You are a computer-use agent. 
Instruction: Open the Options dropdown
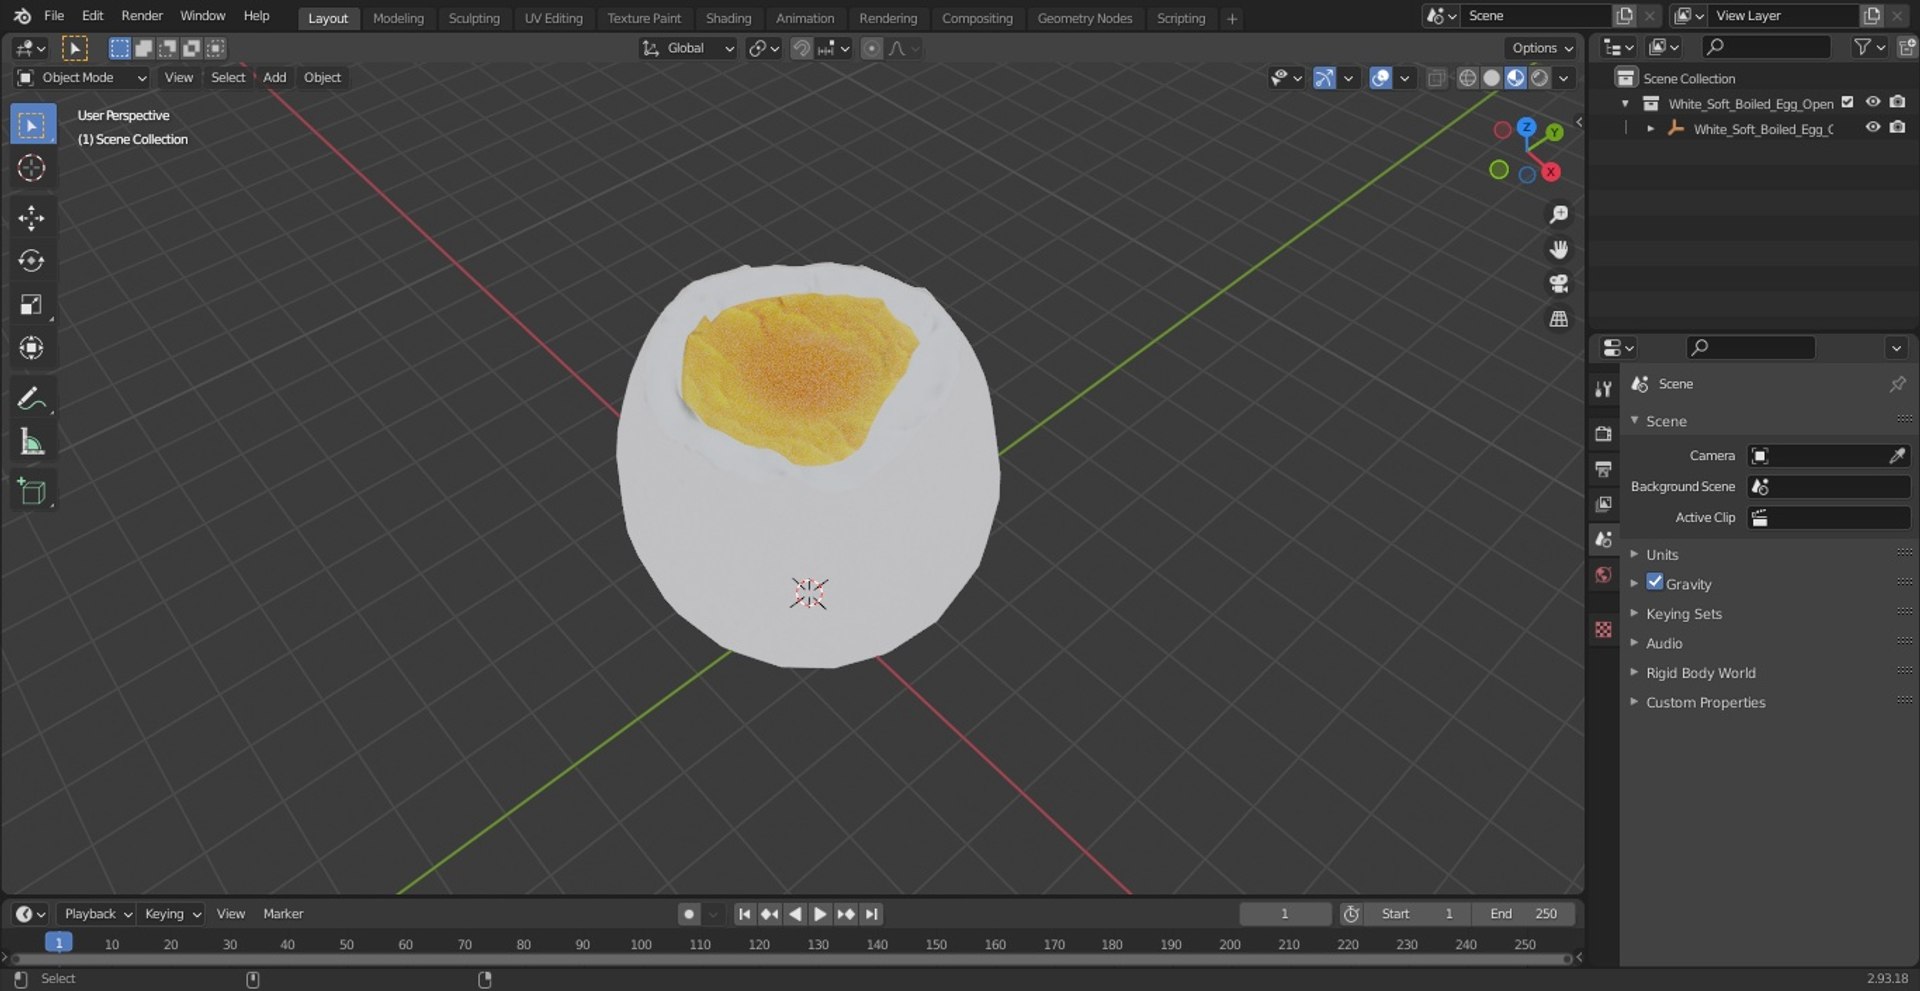coord(1541,48)
